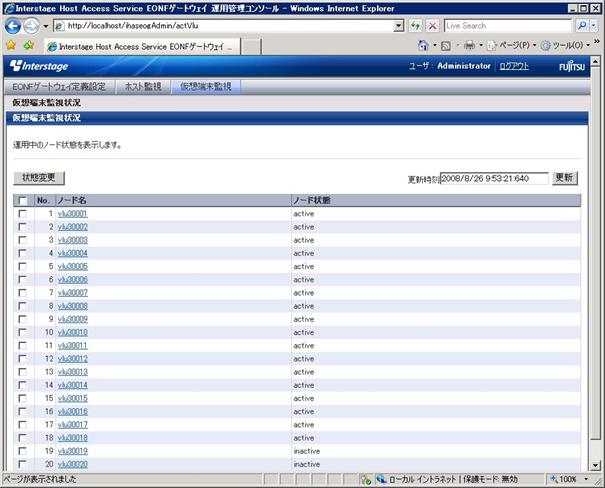The width and height of the screenshot is (605, 488).
Task: Click the 更新 refresh button
Action: point(564,178)
